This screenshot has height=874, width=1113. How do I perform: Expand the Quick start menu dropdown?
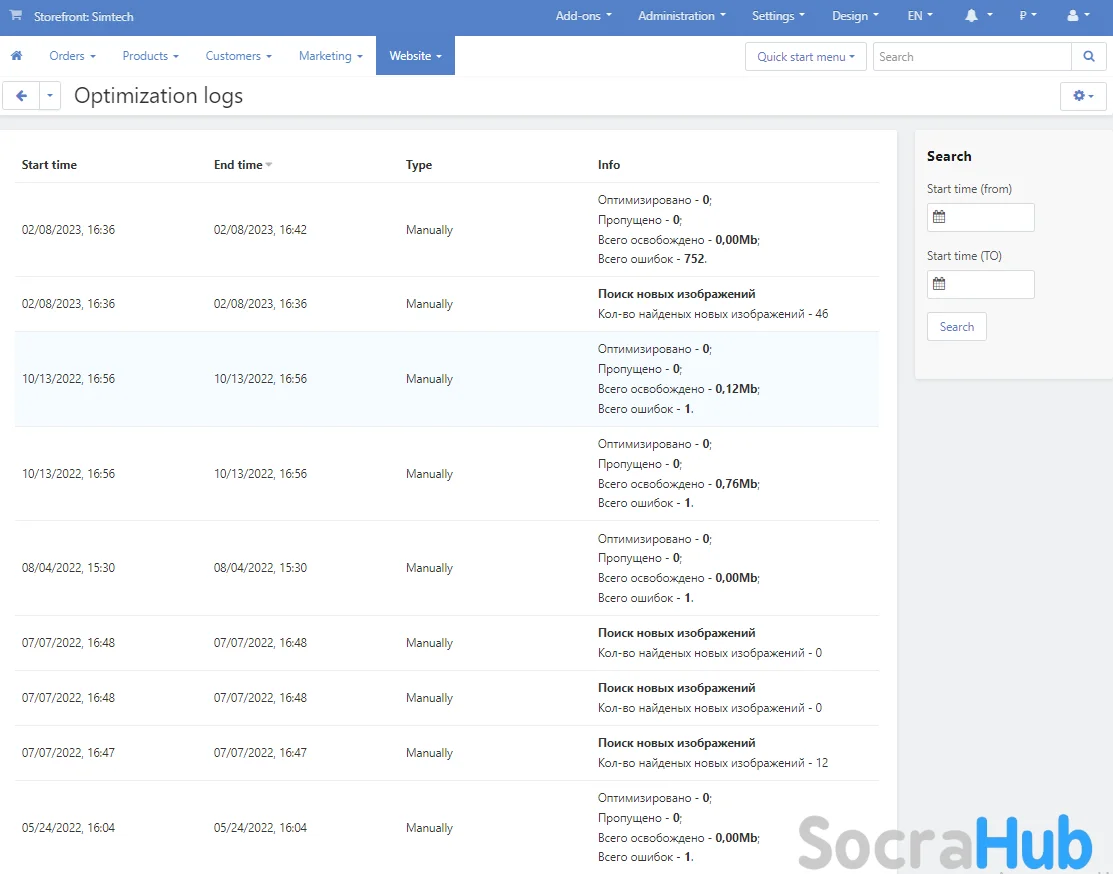[805, 57]
